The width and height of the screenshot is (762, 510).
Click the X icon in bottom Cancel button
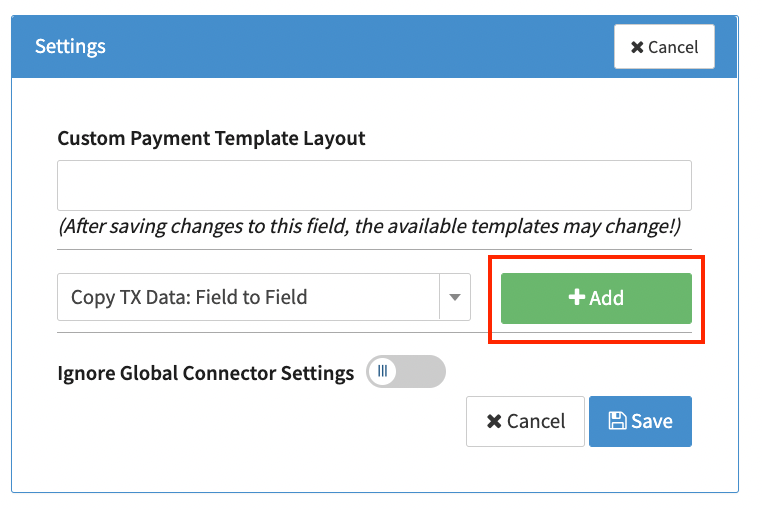[x=494, y=421]
